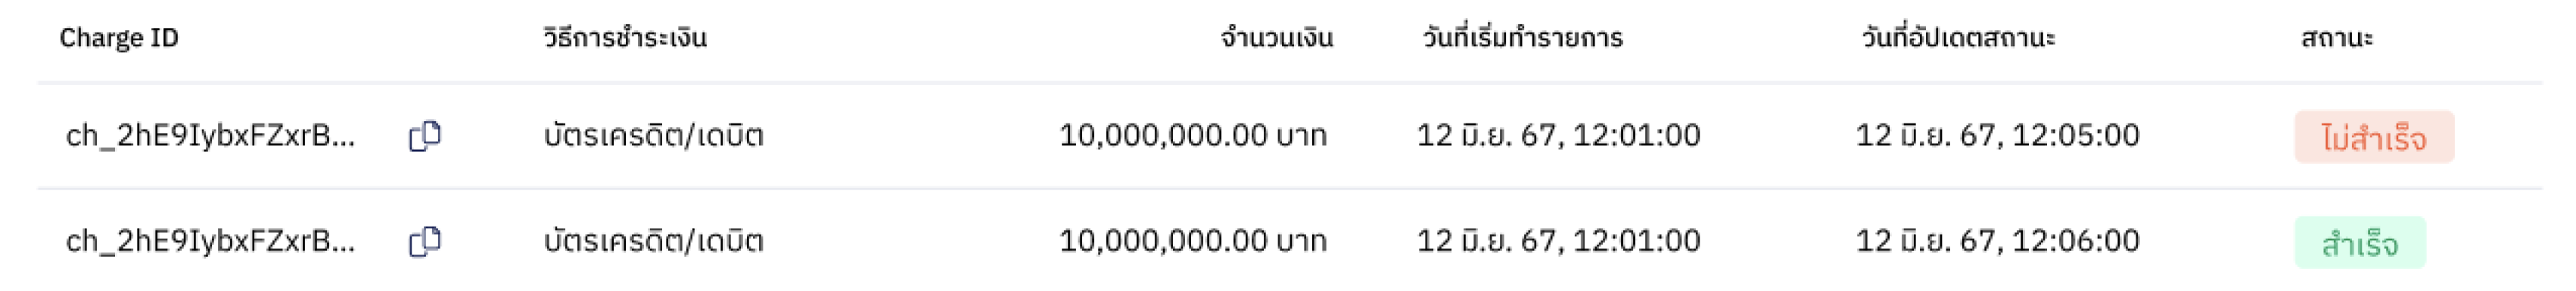Image resolution: width=2576 pixels, height=291 pixels.
Task: Click บัตรเครดิต/เดบิต in the second row
Action: point(654,242)
